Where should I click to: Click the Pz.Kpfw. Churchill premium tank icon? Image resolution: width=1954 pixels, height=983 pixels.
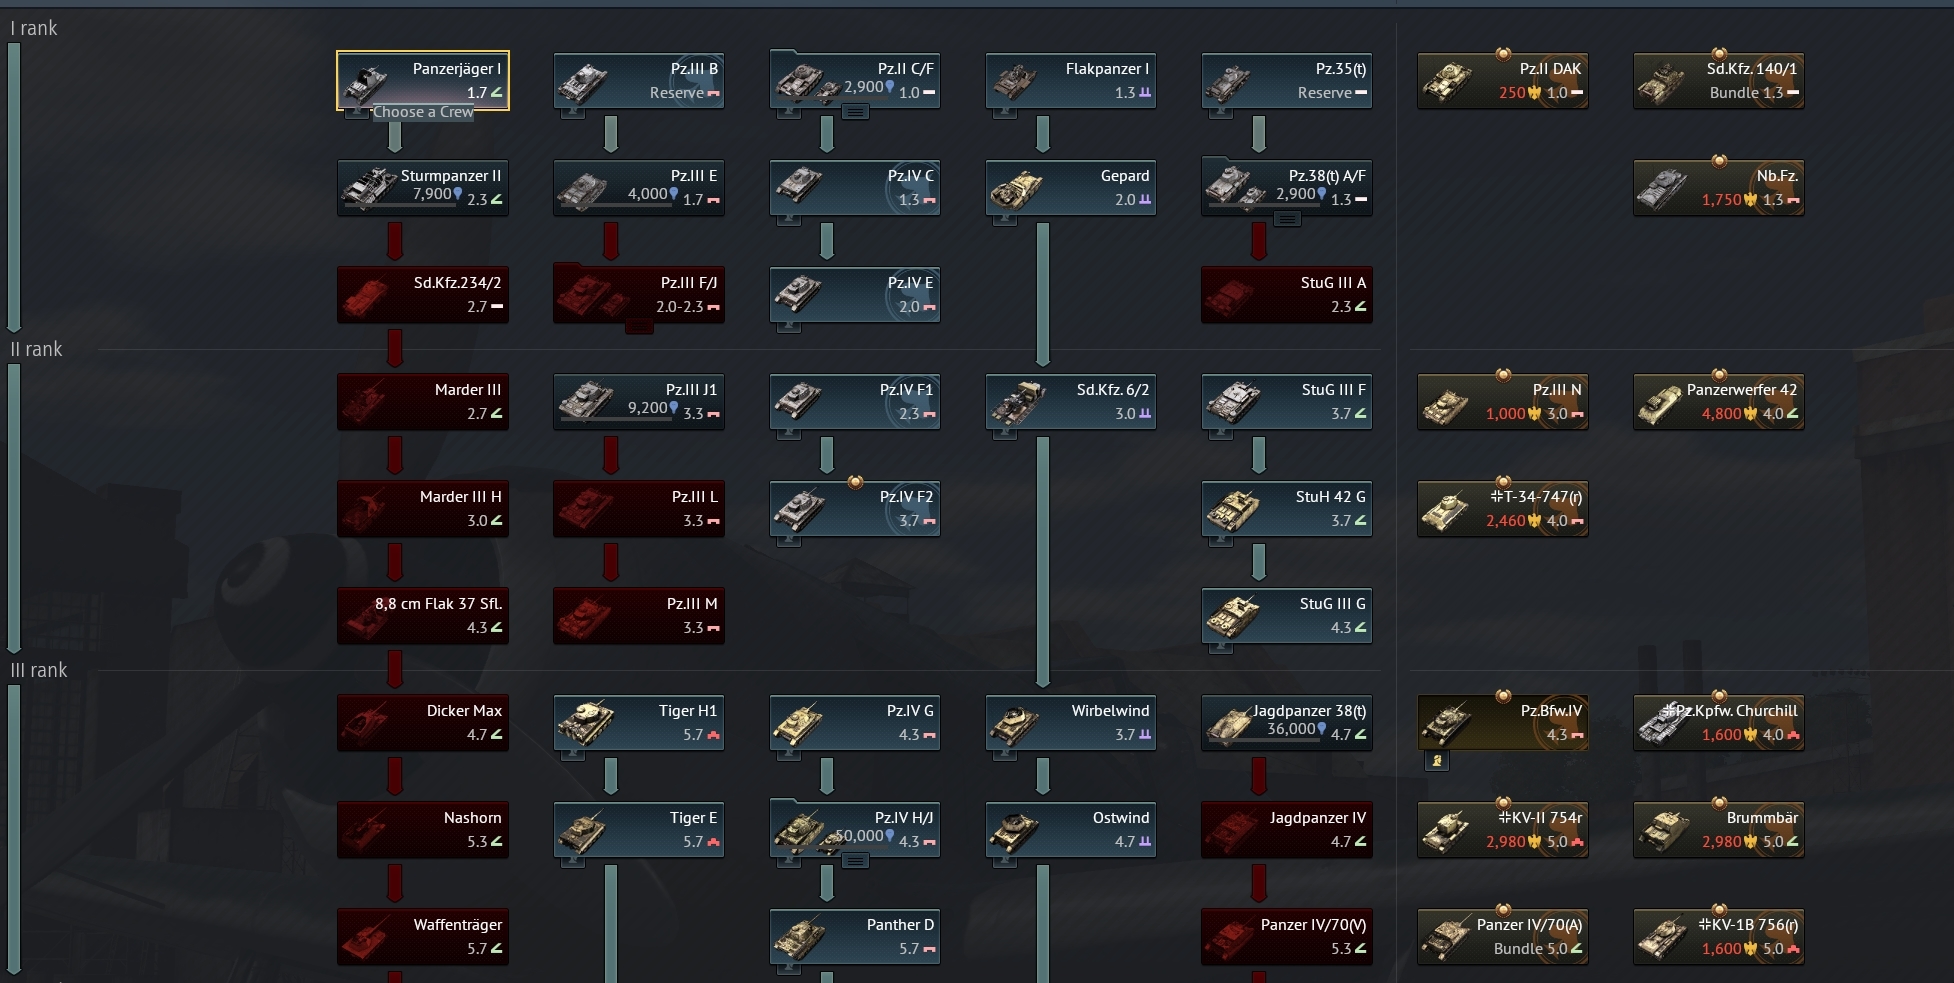[1663, 724]
